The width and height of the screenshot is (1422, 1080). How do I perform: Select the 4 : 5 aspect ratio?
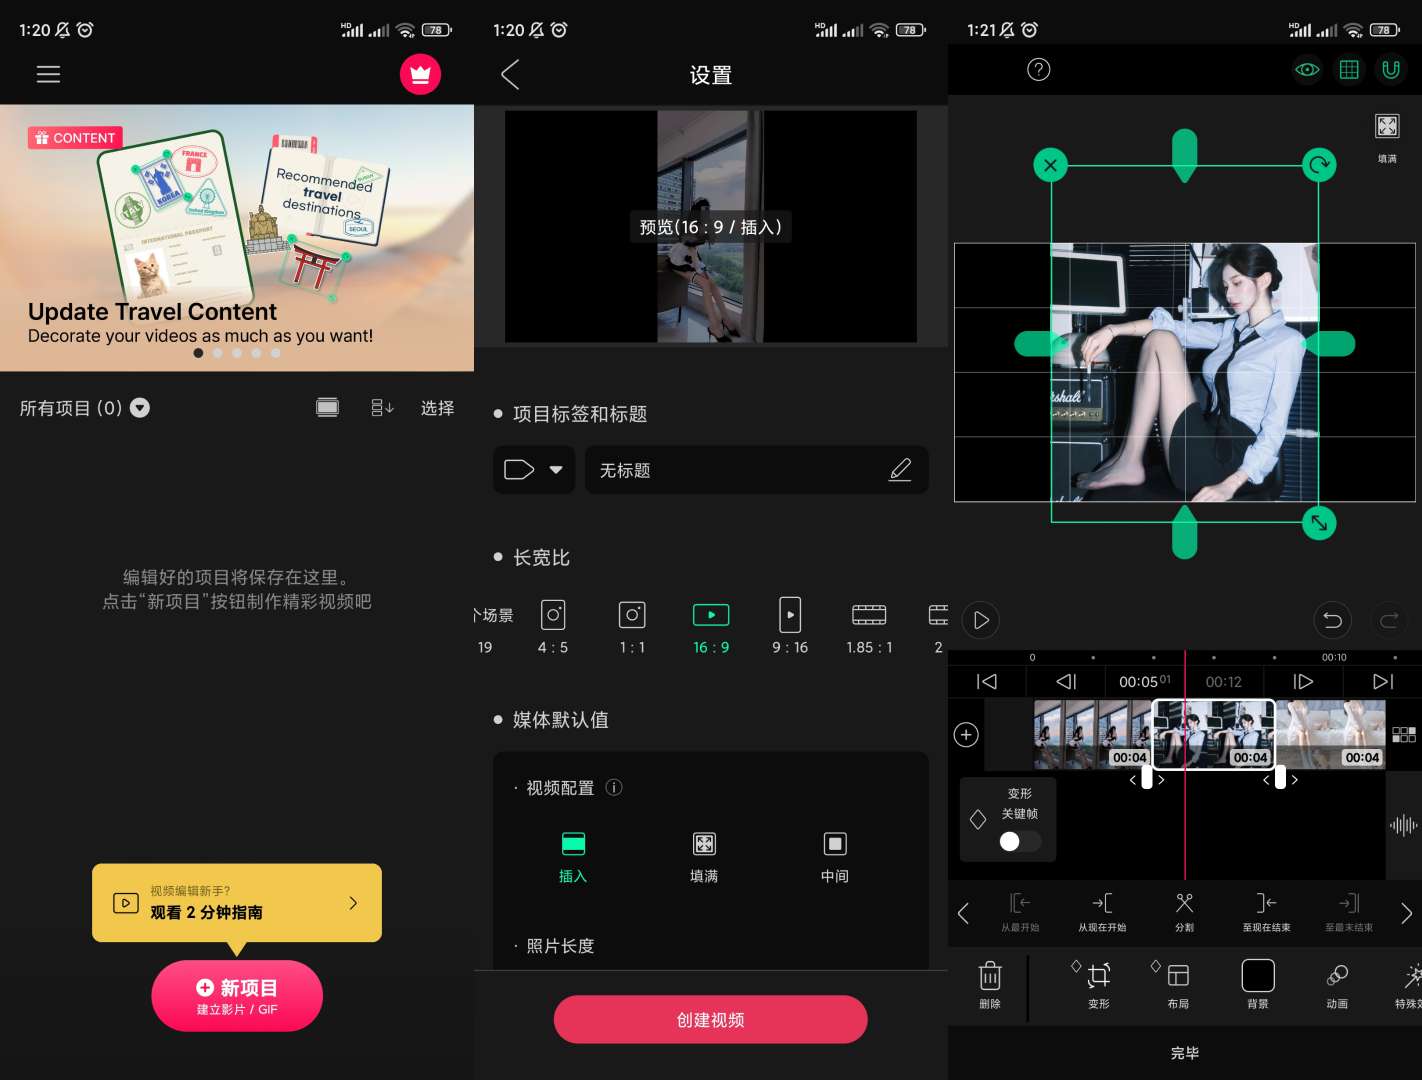pos(553,627)
